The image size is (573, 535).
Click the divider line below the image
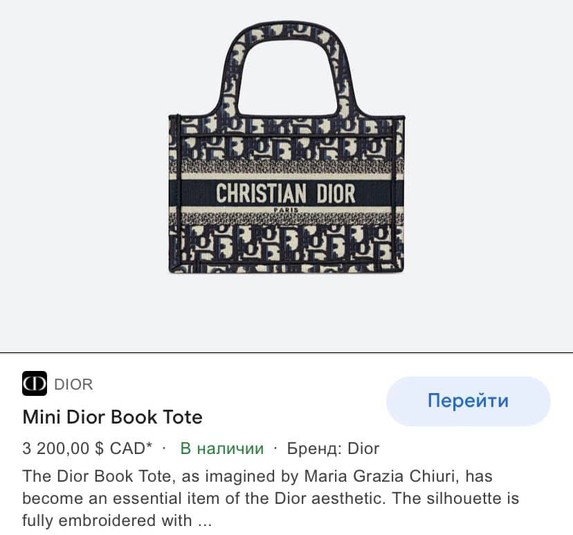pyautogui.click(x=286, y=353)
